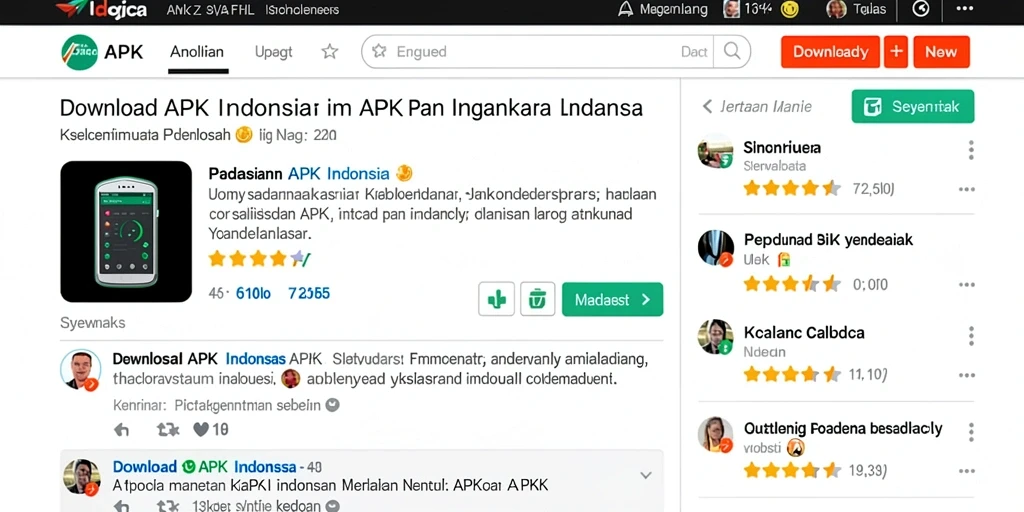Click the Kcalanc Calbdca avatar
The height and width of the screenshot is (512, 1024).
click(x=716, y=338)
